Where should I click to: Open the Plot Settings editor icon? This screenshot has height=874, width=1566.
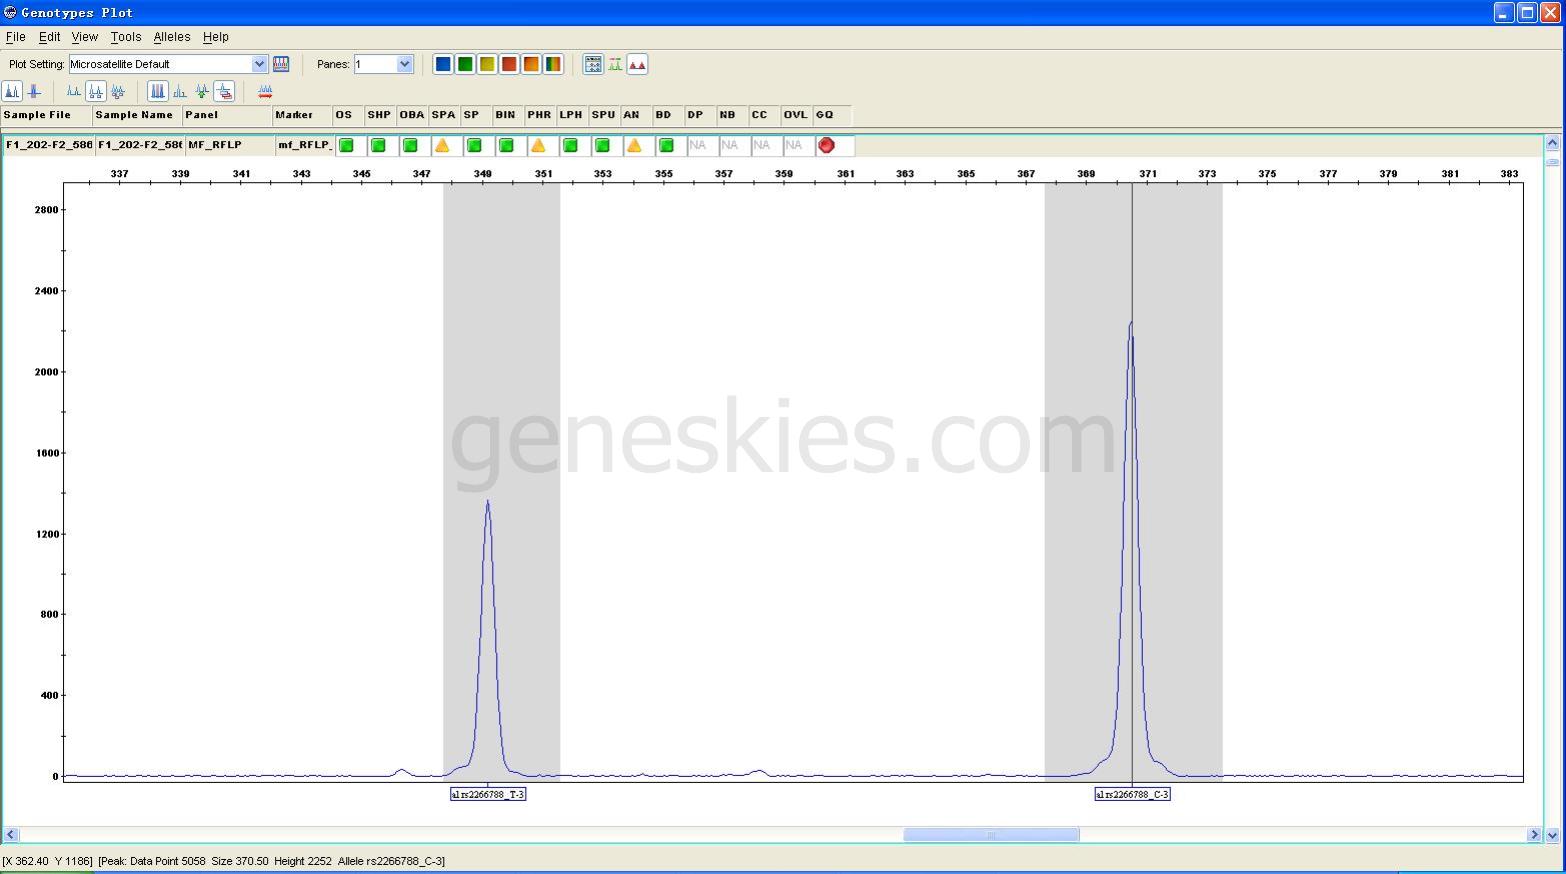click(281, 64)
